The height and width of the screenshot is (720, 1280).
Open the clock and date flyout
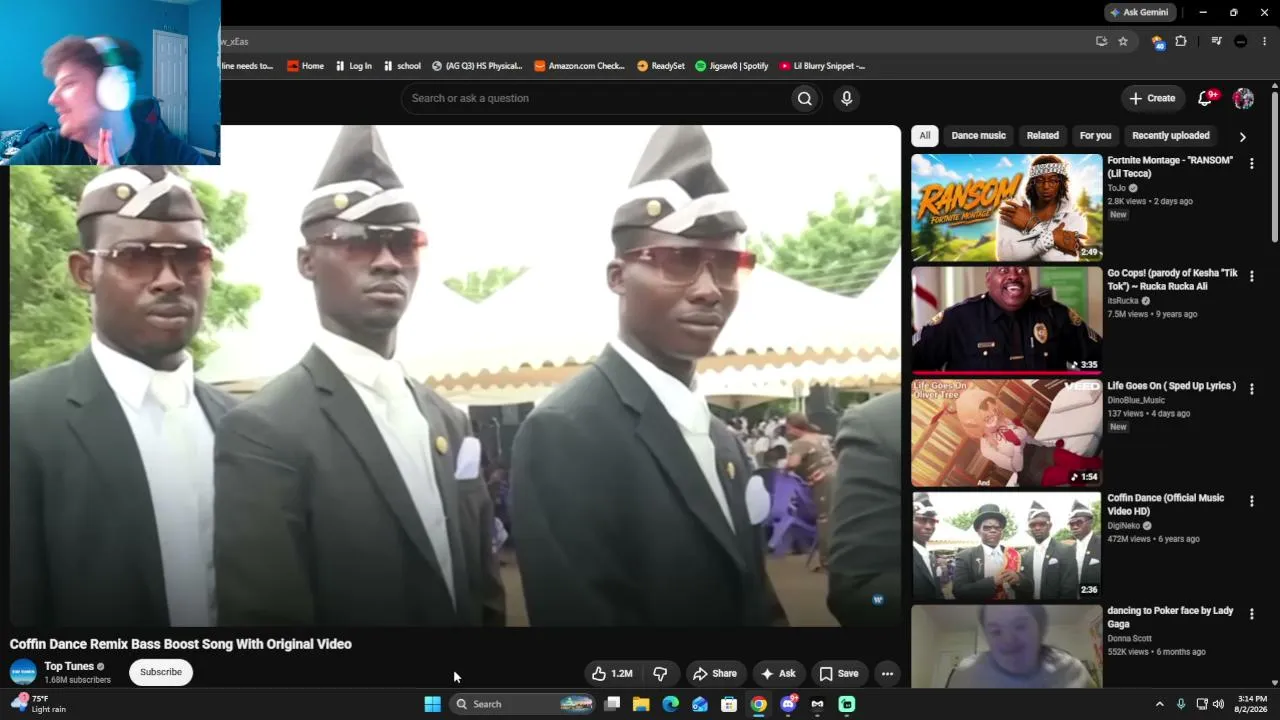(1252, 704)
